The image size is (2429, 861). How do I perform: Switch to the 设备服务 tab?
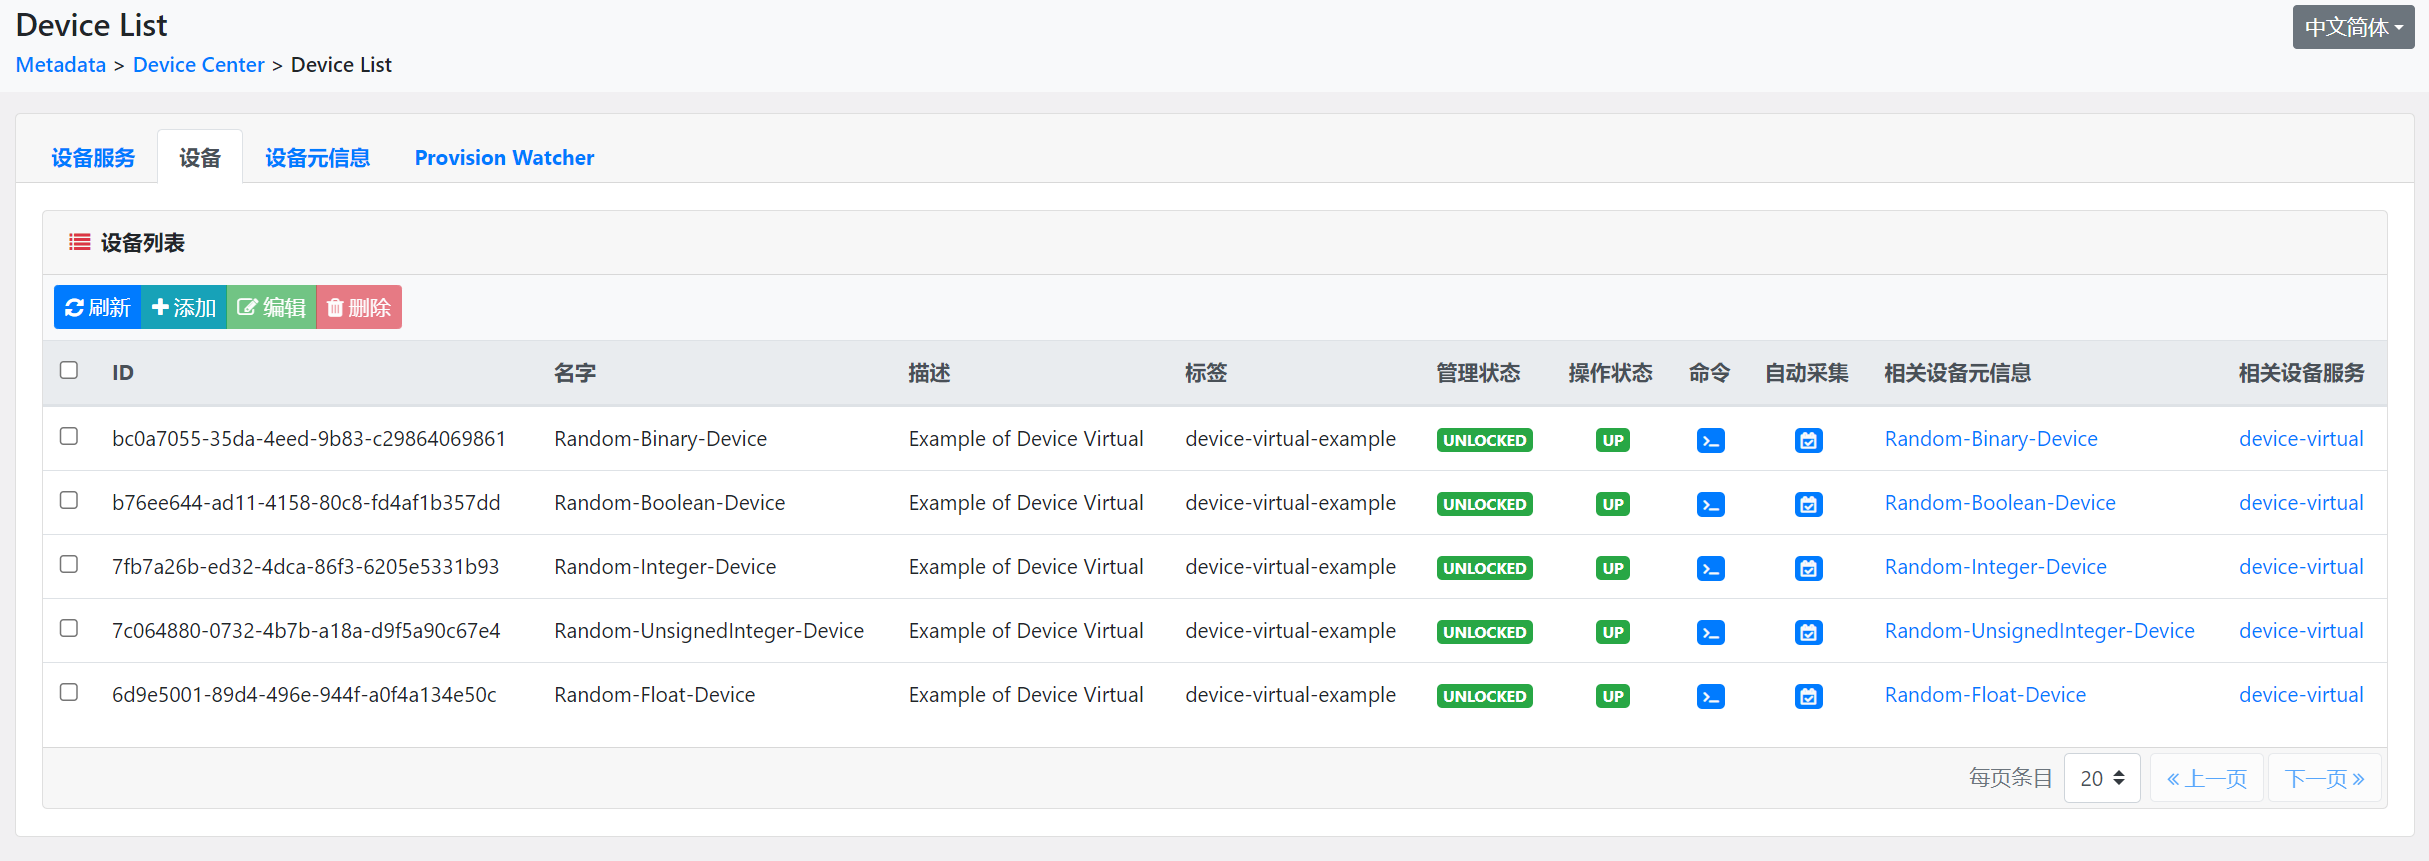pos(93,158)
